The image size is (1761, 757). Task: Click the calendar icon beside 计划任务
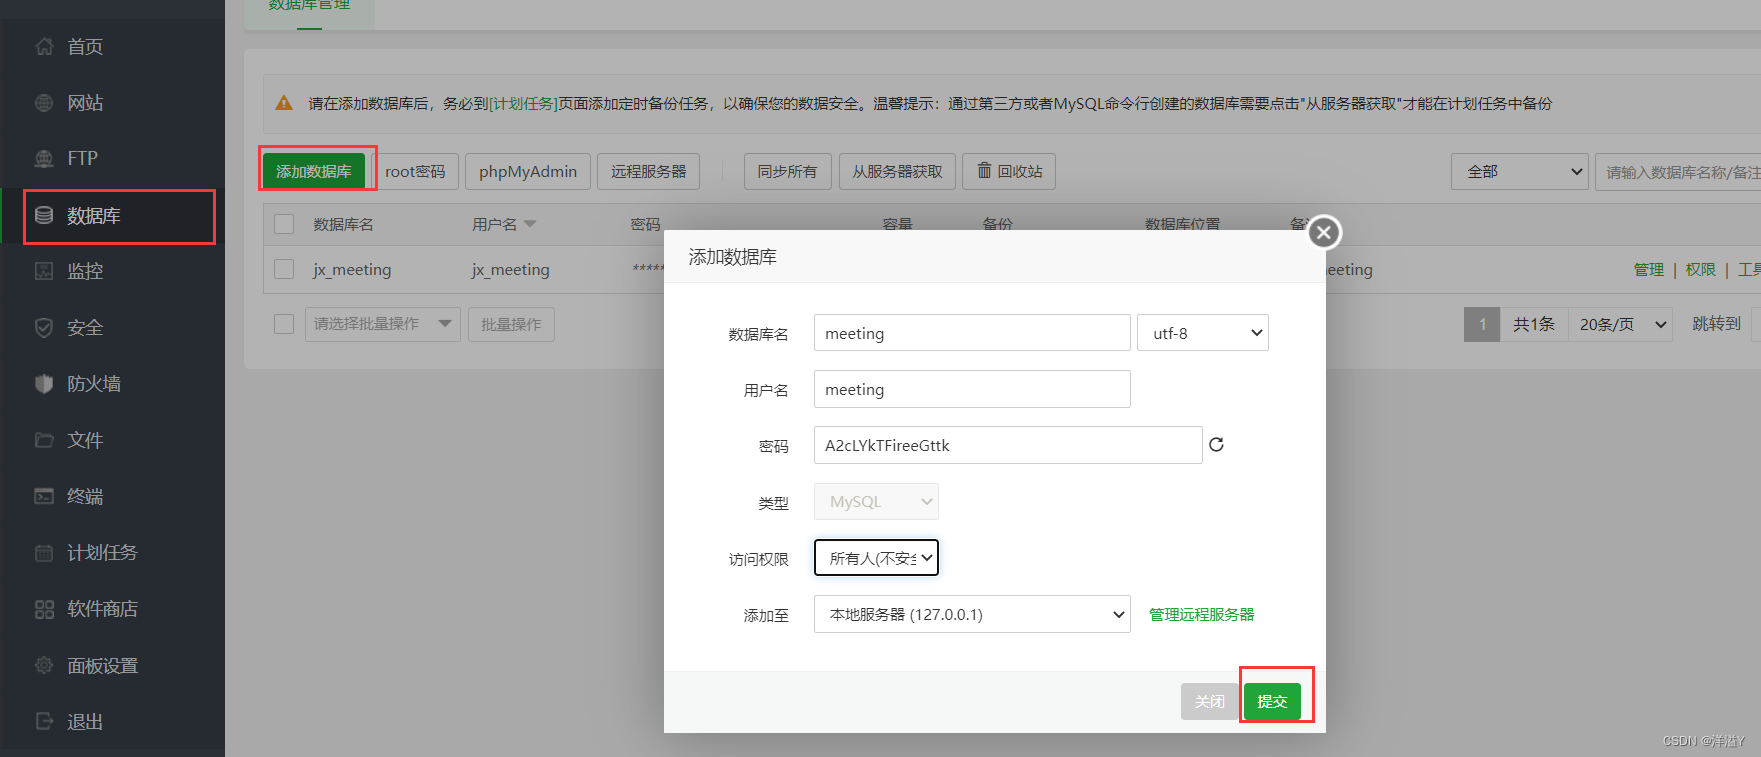point(44,552)
